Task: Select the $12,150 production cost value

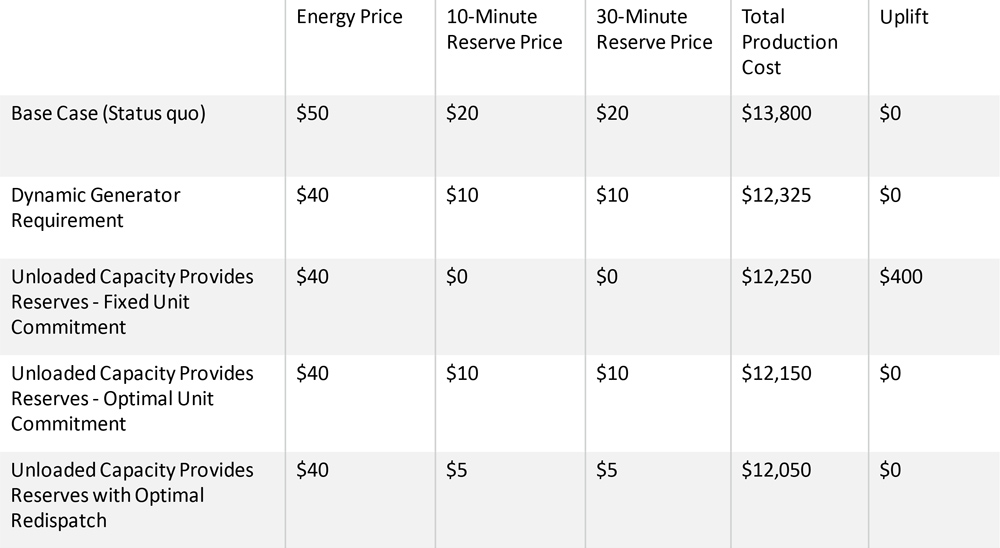Action: 776,373
